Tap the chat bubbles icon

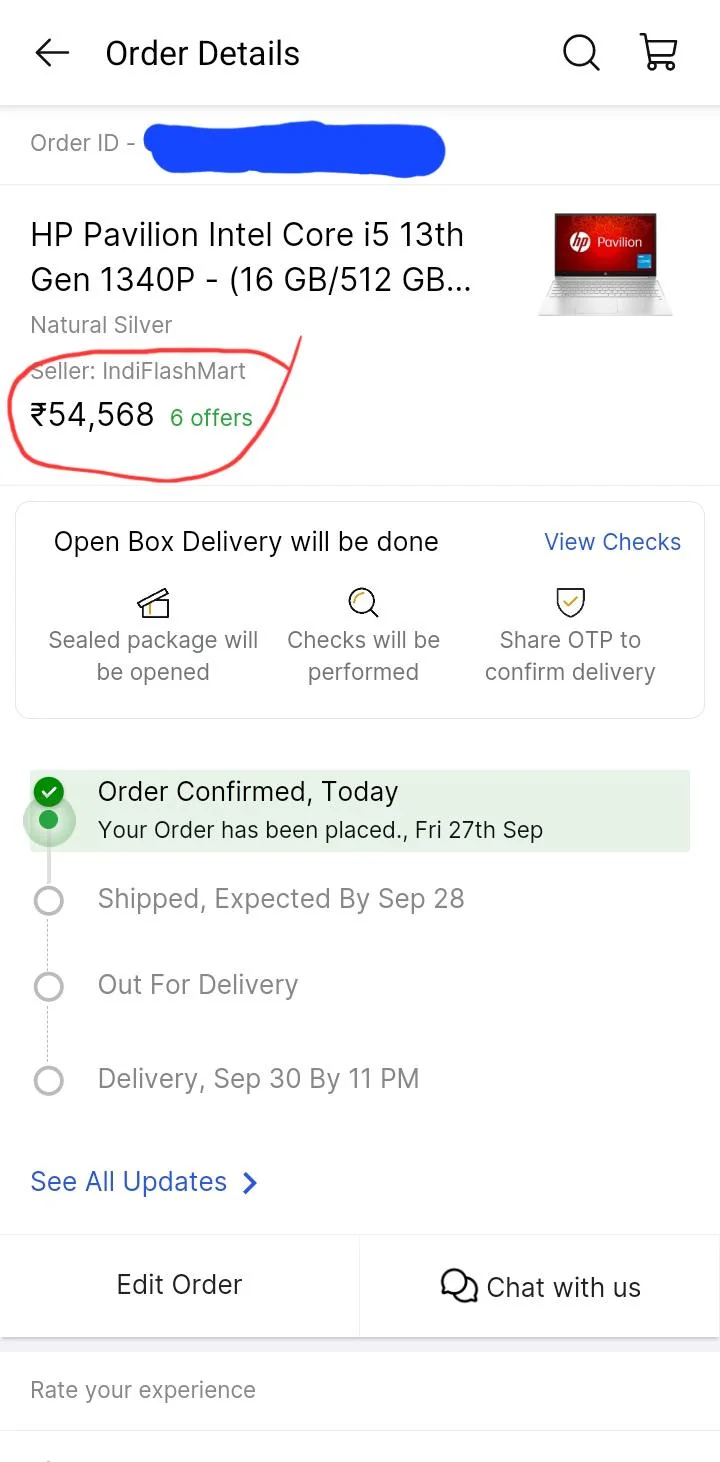[459, 1286]
